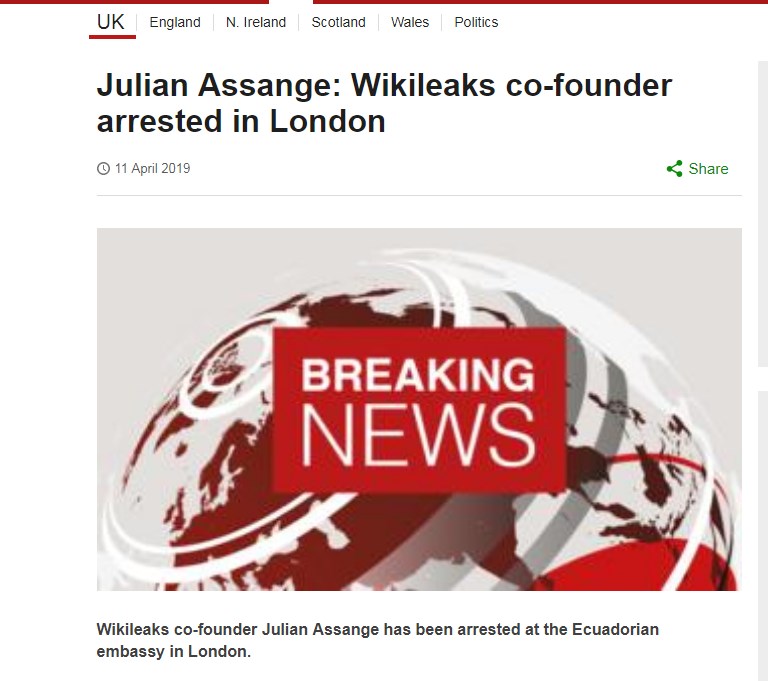768x681 pixels.
Task: Click the word Wikileaks in the headline
Action: (x=423, y=85)
